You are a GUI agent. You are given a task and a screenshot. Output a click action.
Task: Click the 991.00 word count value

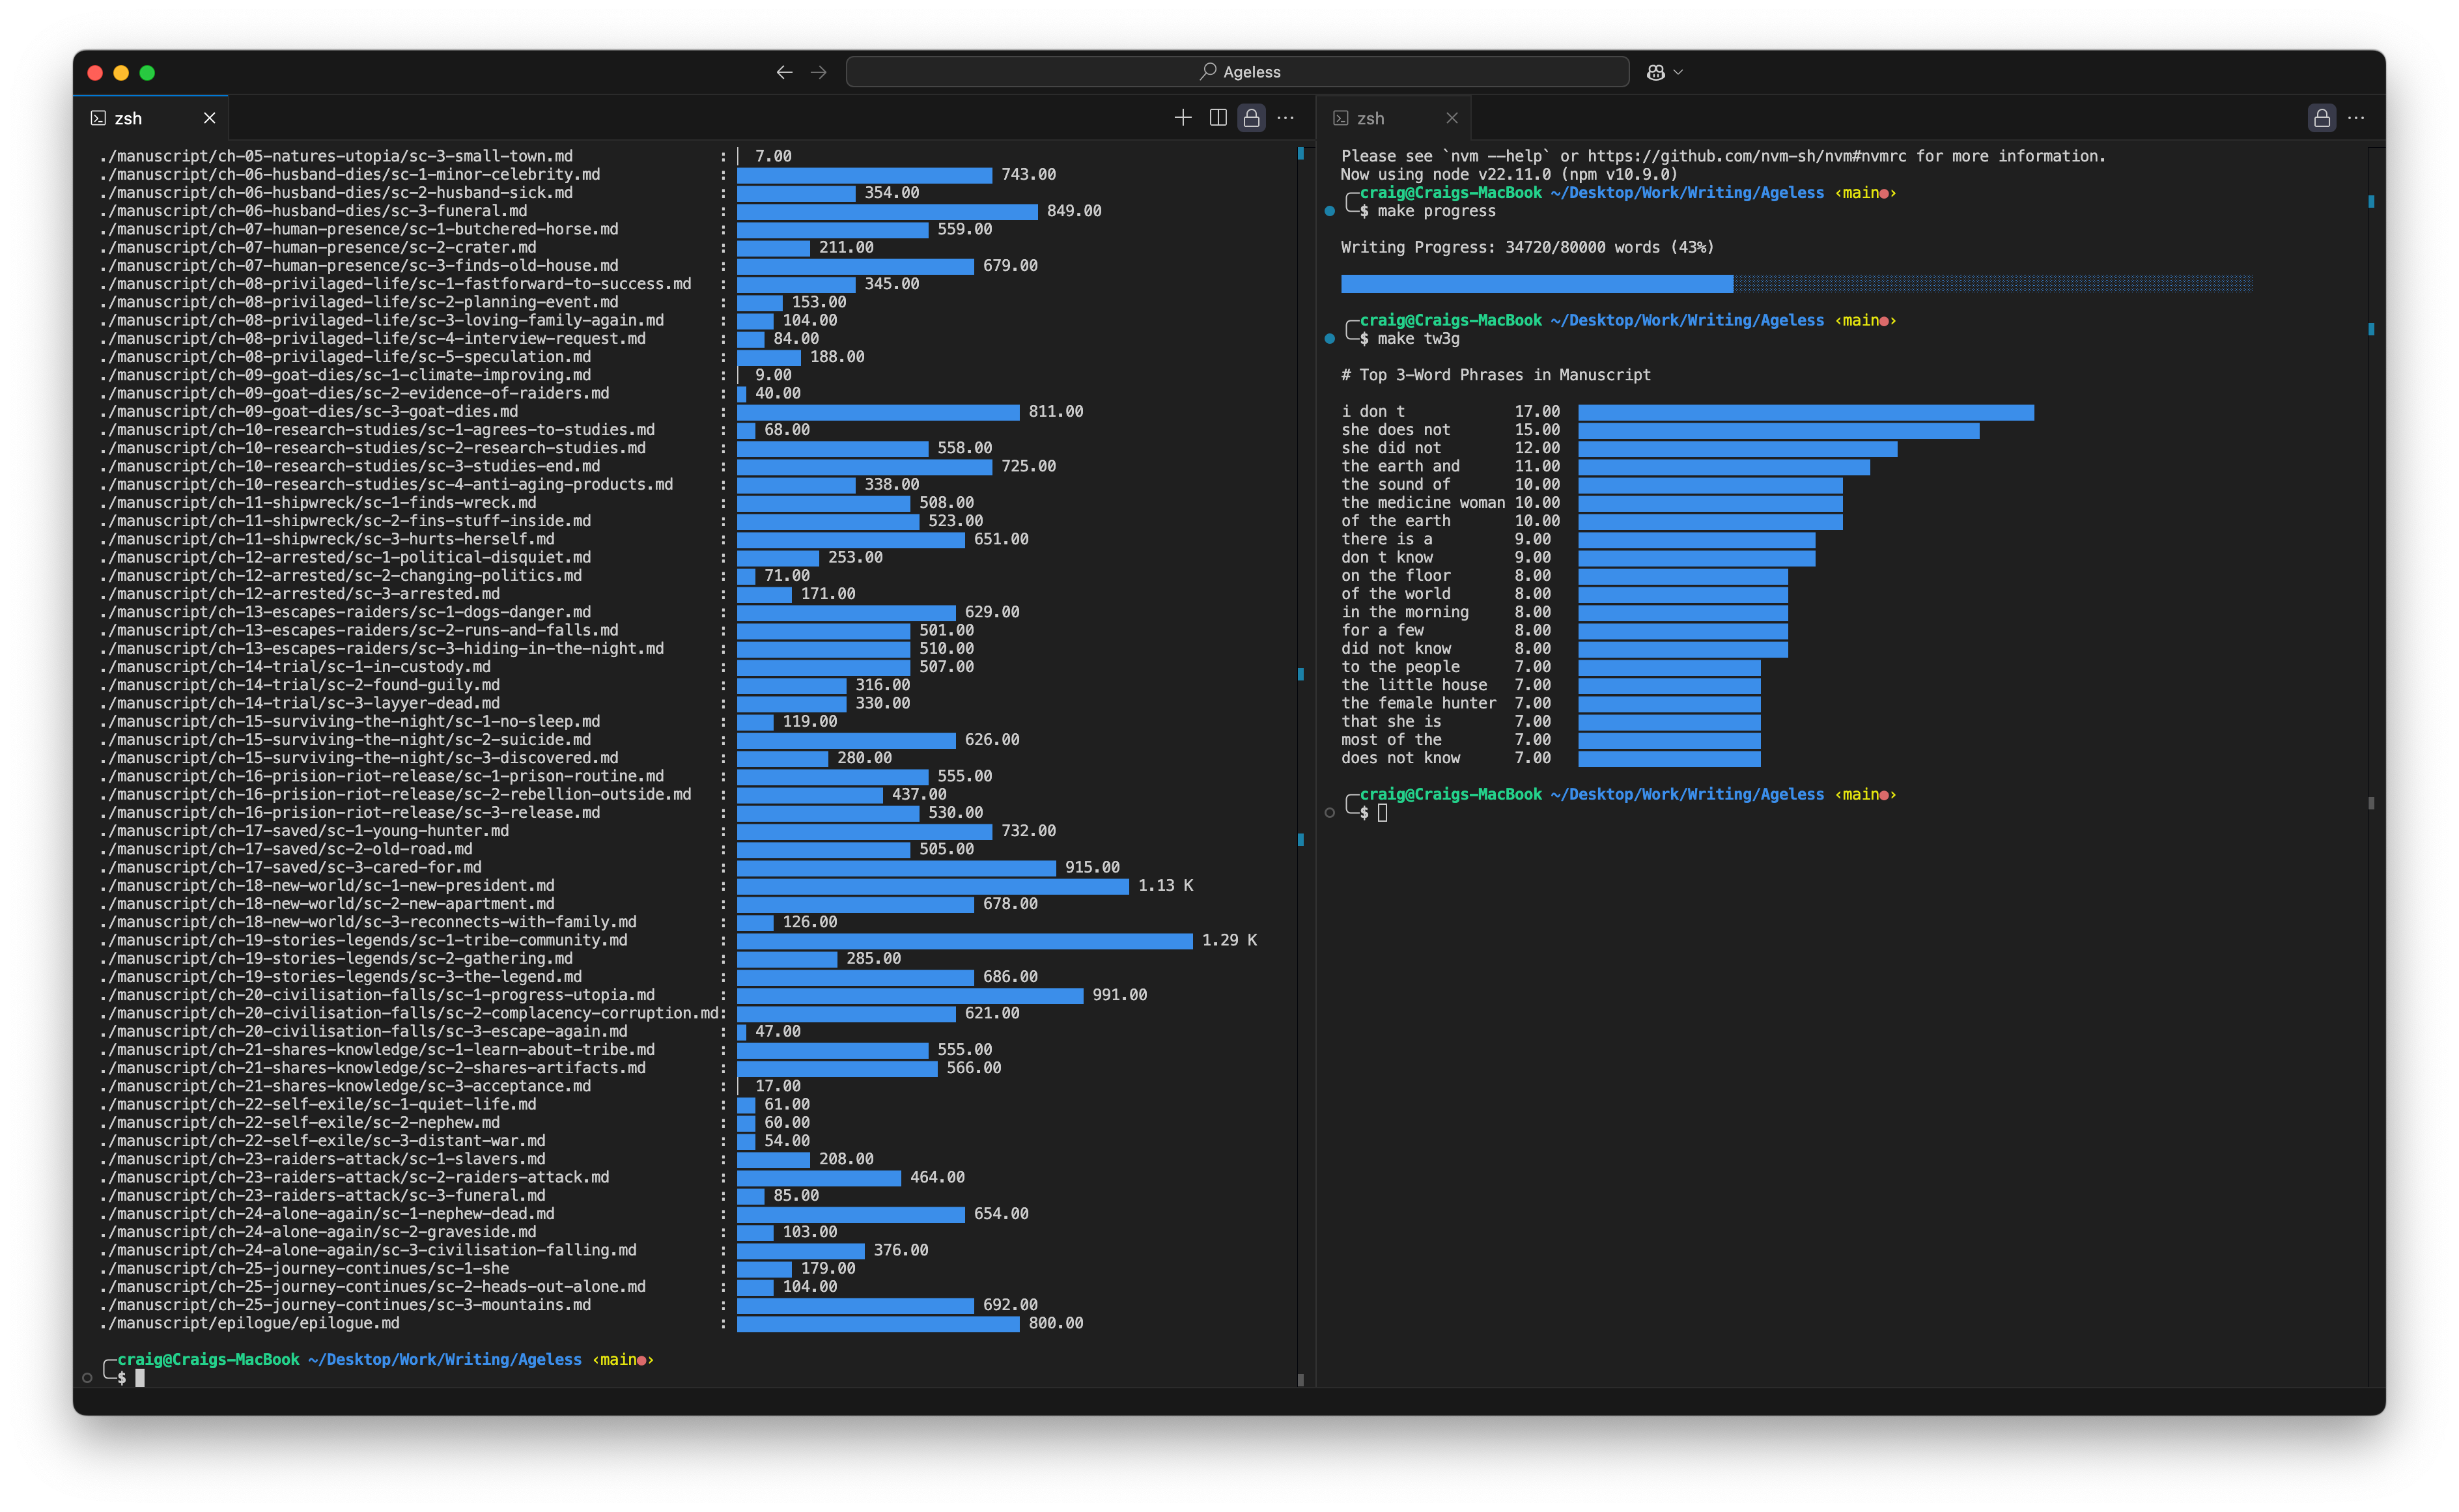1119,995
